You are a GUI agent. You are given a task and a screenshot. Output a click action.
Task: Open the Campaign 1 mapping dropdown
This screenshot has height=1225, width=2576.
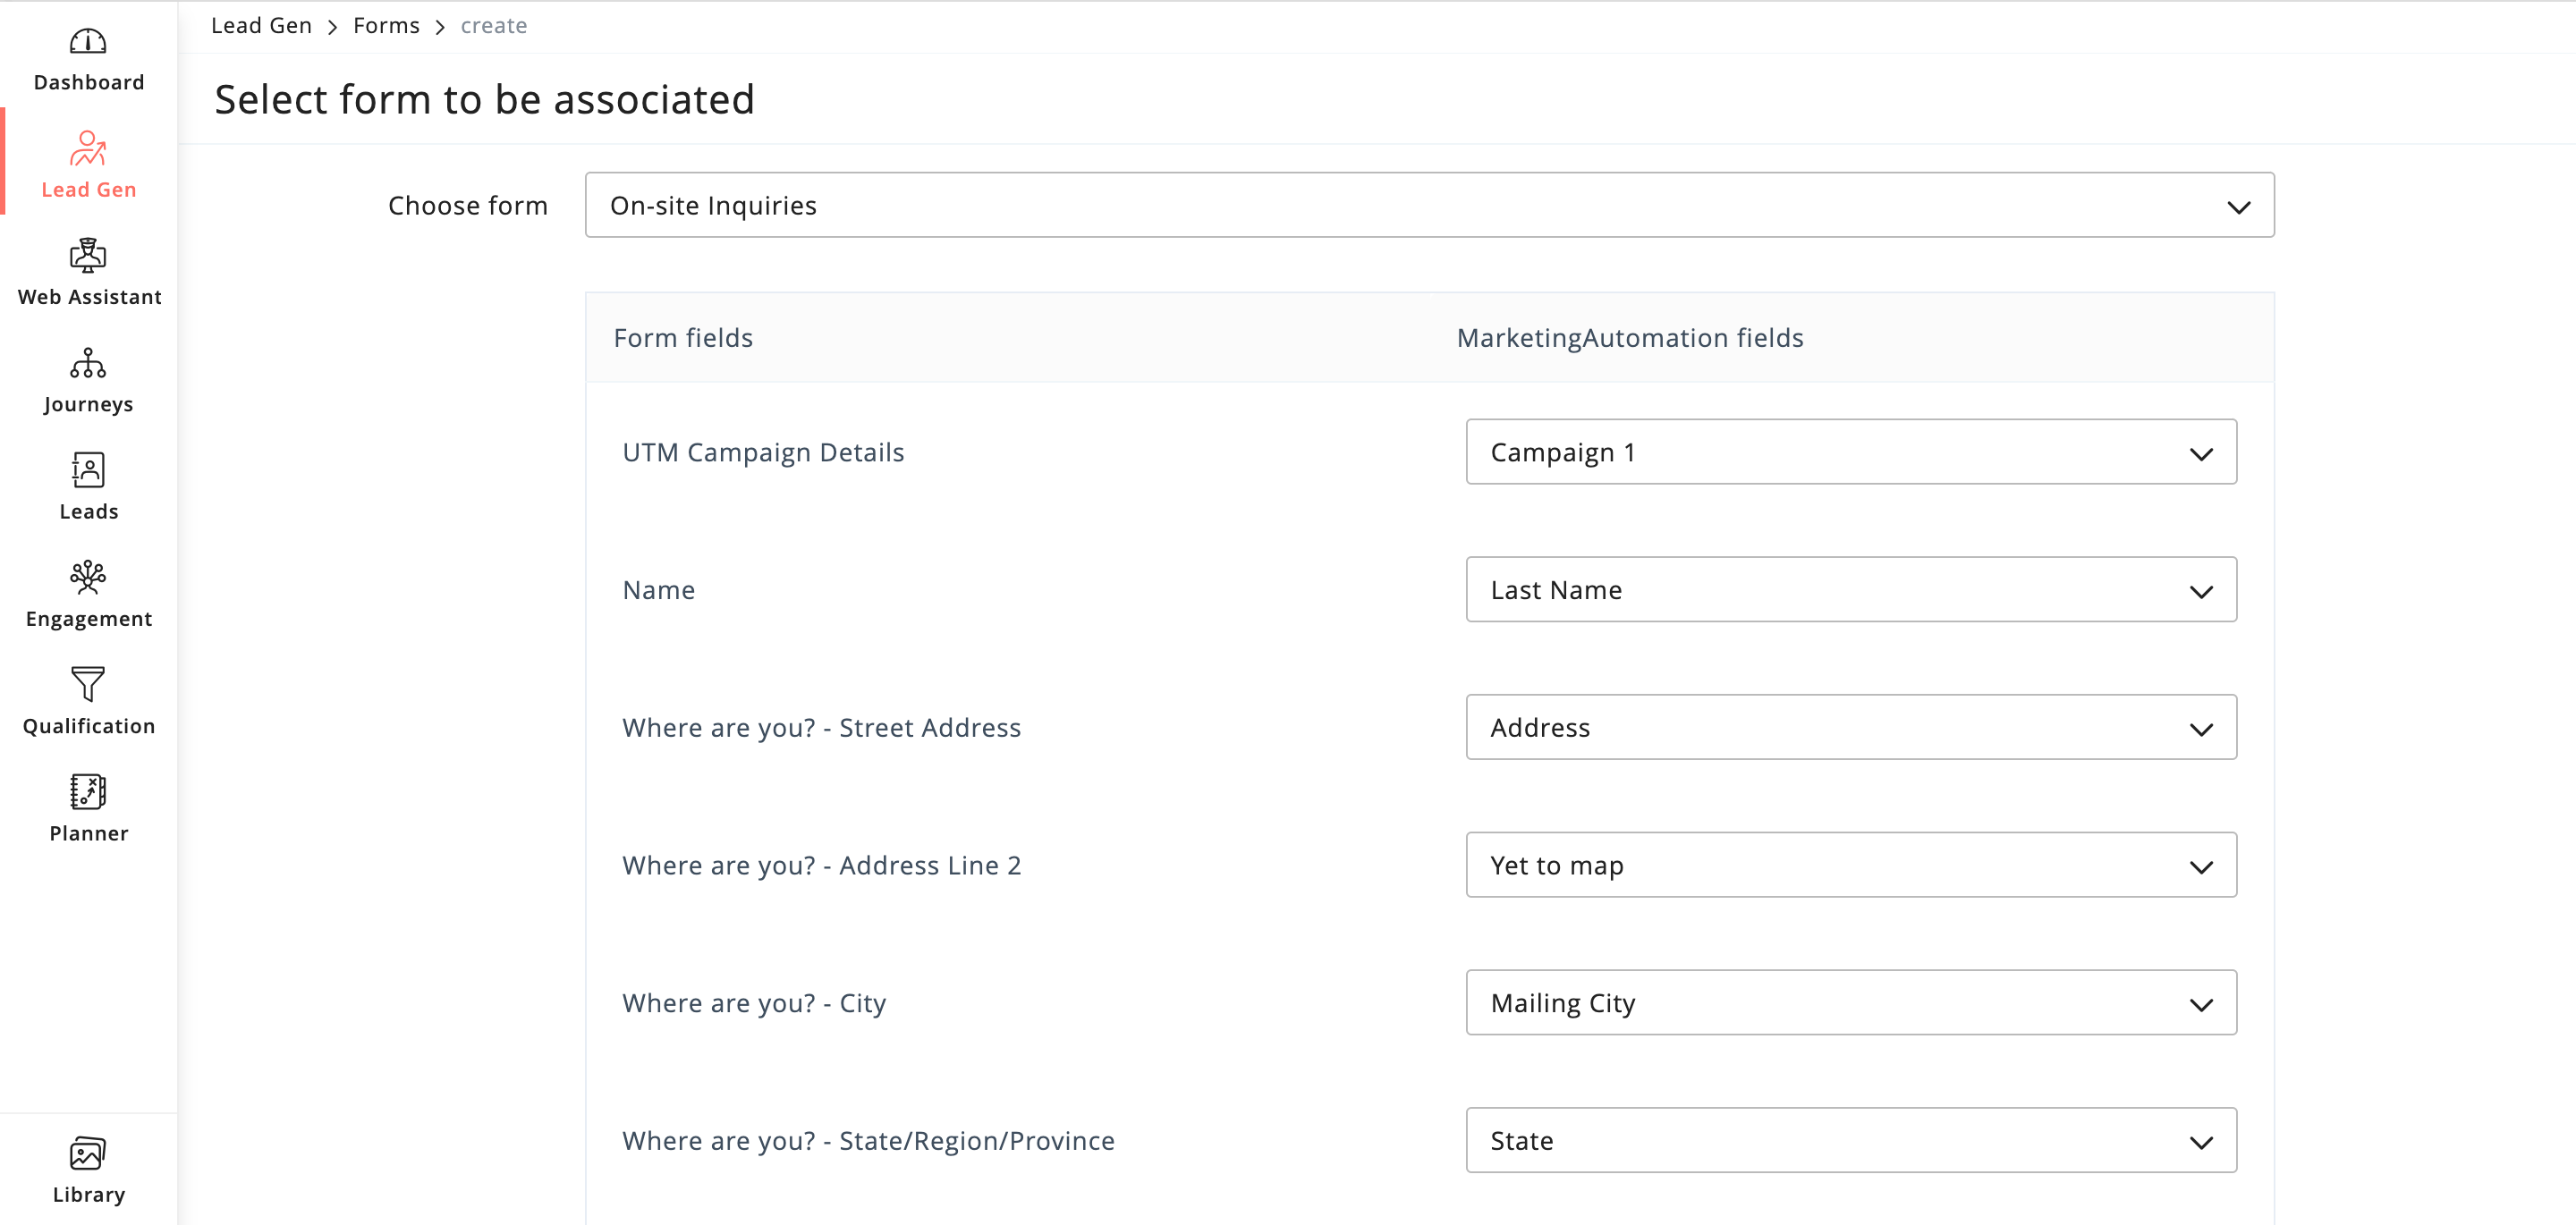1850,452
